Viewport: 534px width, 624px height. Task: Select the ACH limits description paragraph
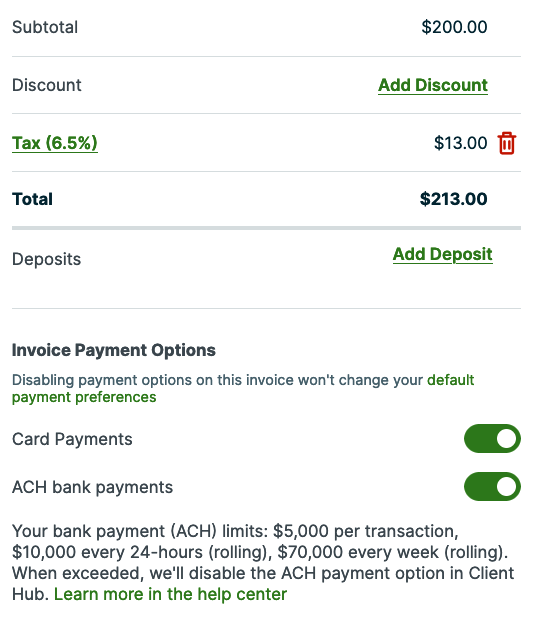click(263, 562)
